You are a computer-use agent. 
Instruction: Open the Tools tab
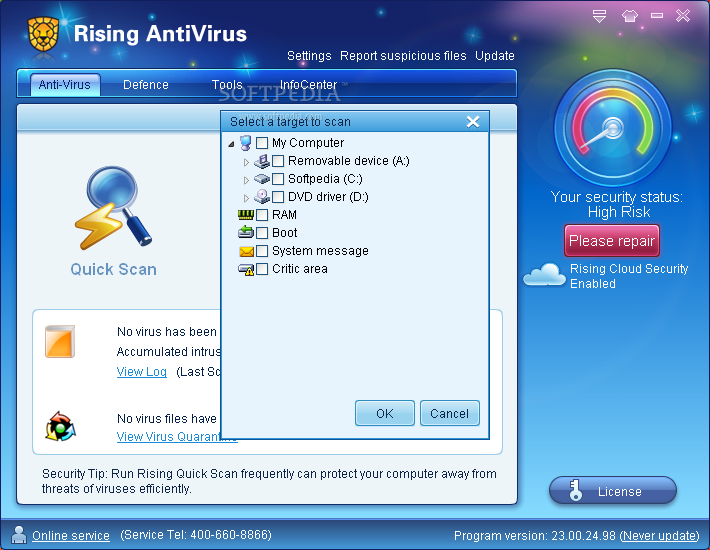(x=227, y=85)
